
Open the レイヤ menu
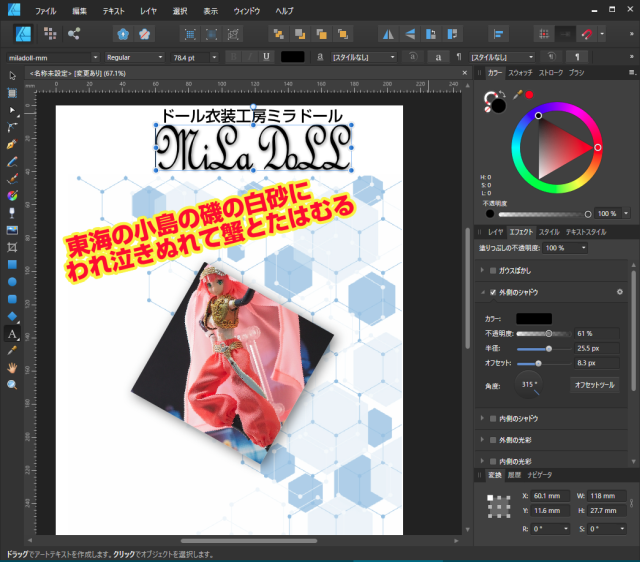click(148, 11)
